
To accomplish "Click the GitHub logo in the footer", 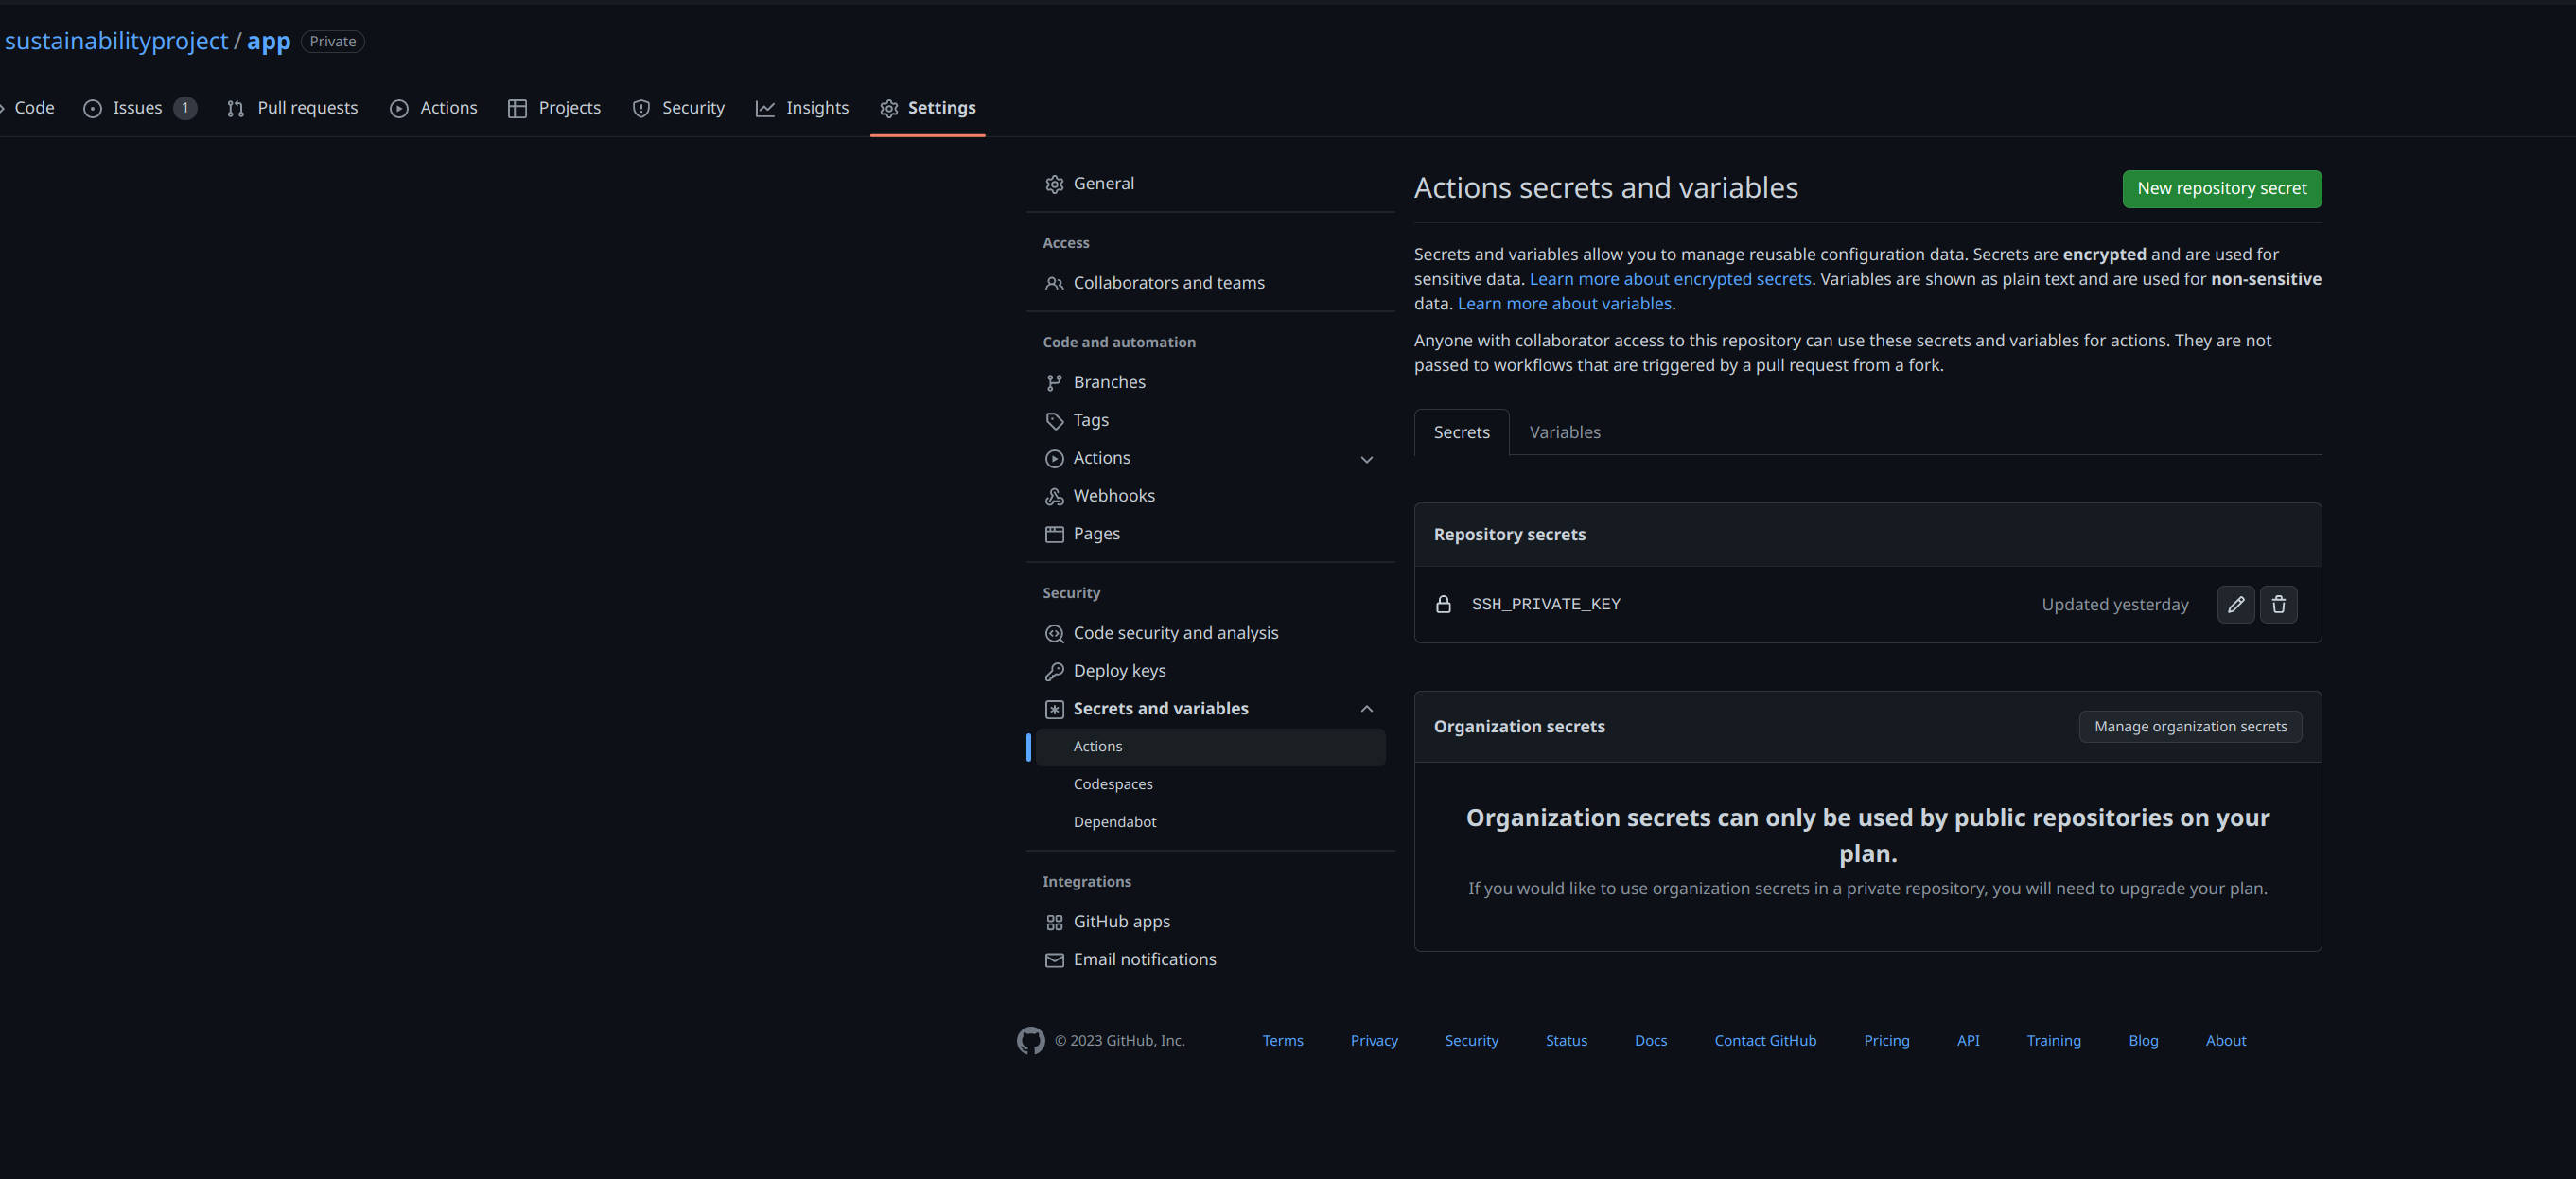I will 1031,1040.
